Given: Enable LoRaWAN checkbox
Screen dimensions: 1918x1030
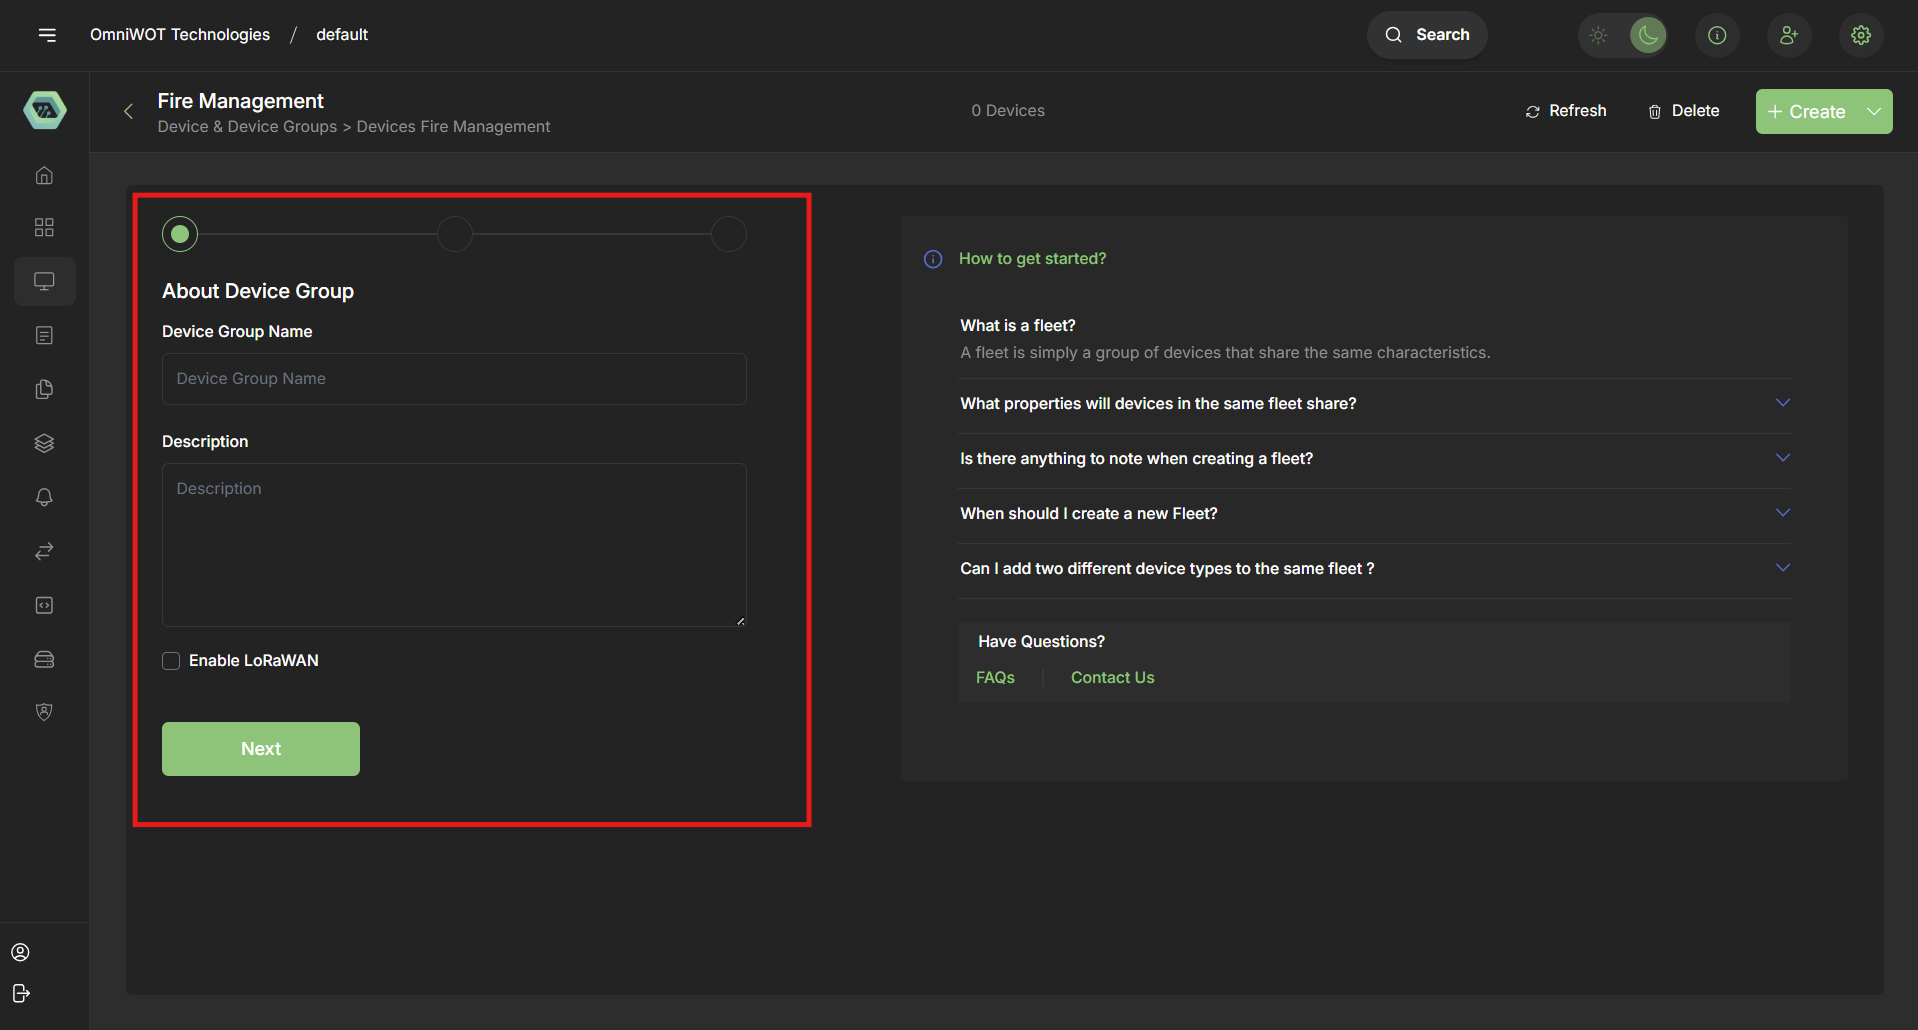Looking at the screenshot, I should pos(170,660).
